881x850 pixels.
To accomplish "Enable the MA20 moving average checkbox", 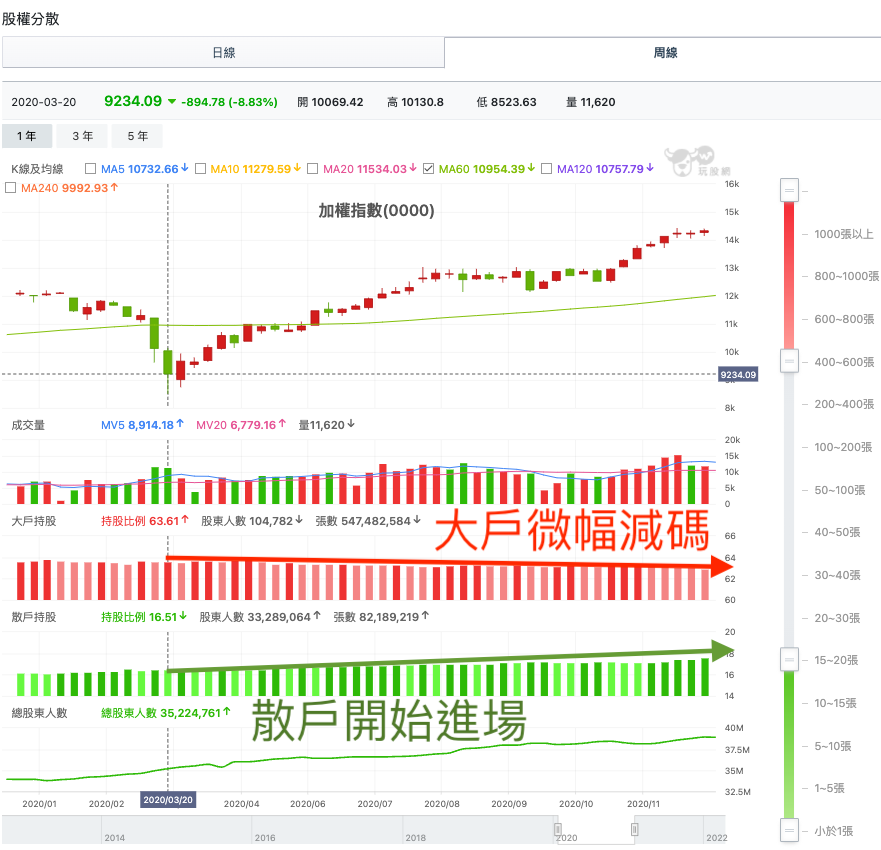I will tap(313, 169).
